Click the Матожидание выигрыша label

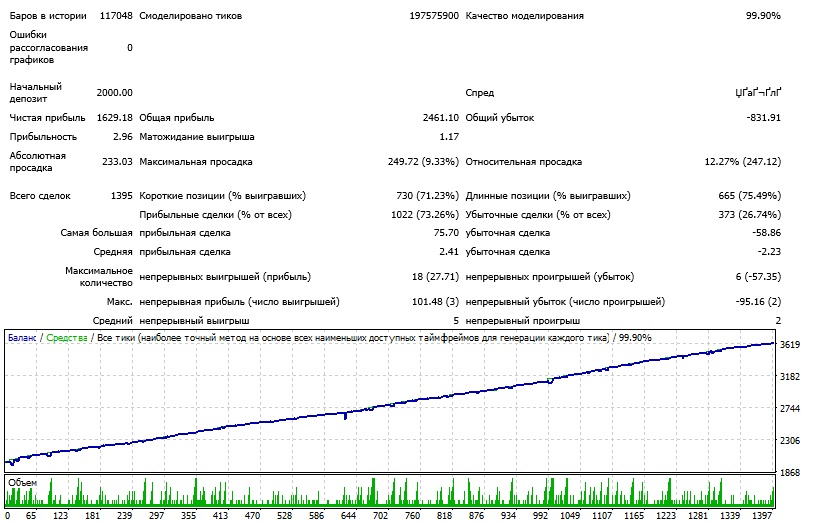(197, 137)
